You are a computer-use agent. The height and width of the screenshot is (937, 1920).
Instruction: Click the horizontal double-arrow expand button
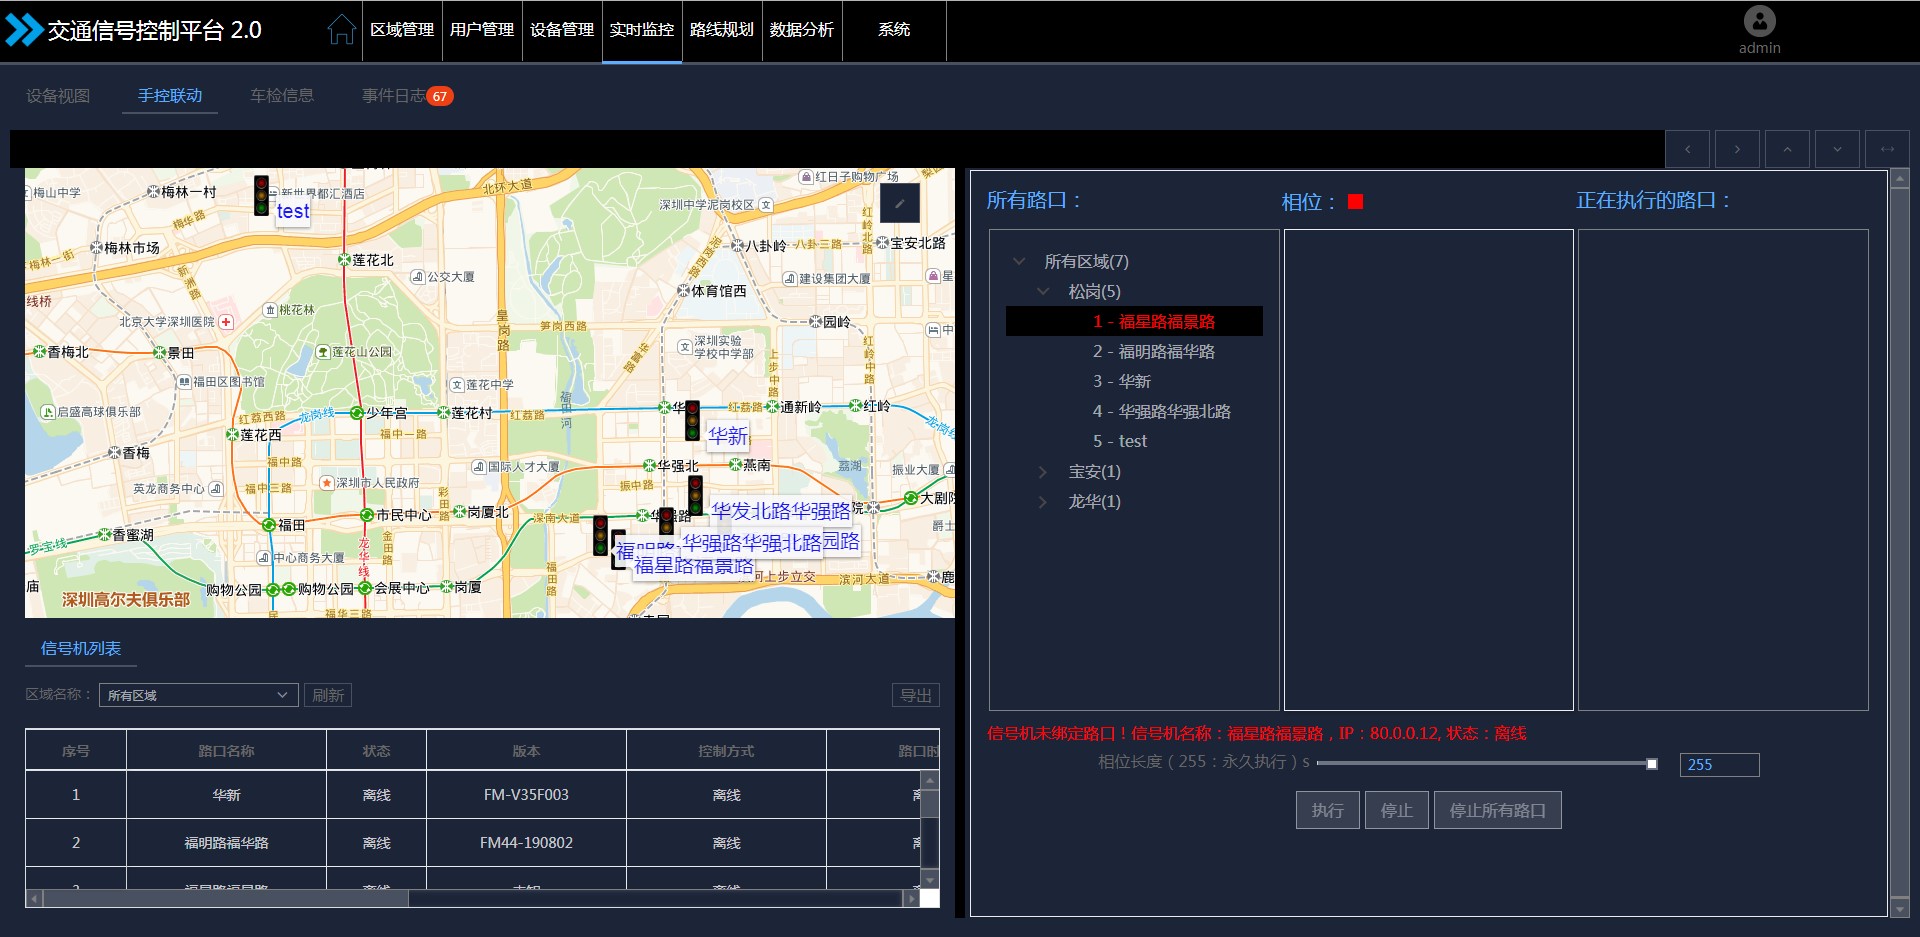[1887, 149]
